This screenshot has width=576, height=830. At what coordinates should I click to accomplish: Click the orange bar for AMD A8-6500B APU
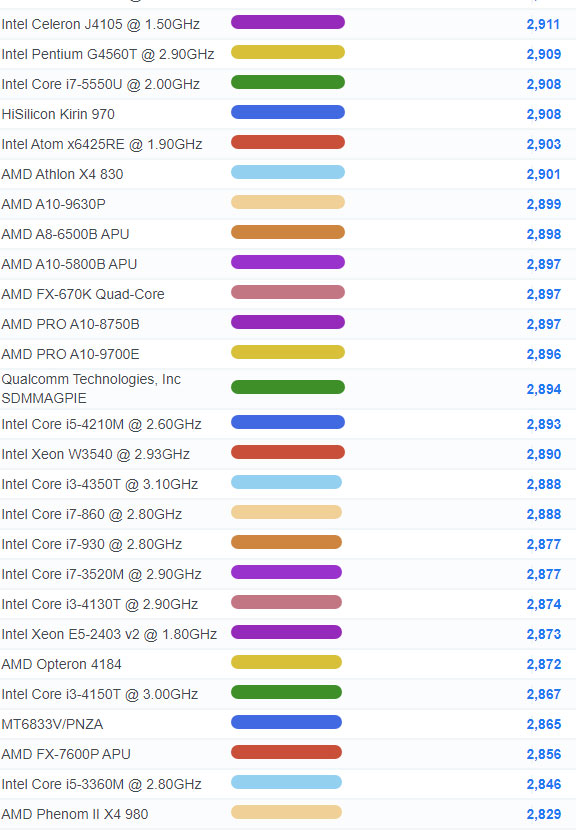pos(288,232)
